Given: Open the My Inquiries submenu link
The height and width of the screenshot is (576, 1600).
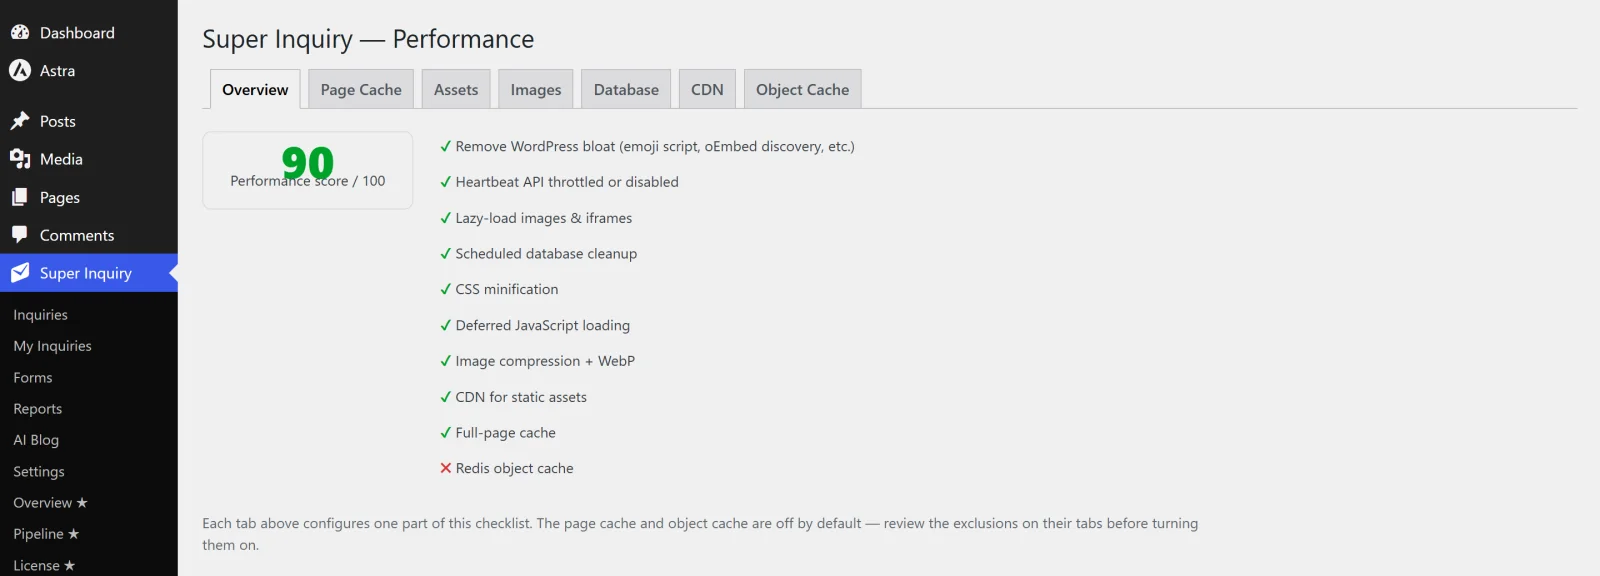Looking at the screenshot, I should 52,346.
